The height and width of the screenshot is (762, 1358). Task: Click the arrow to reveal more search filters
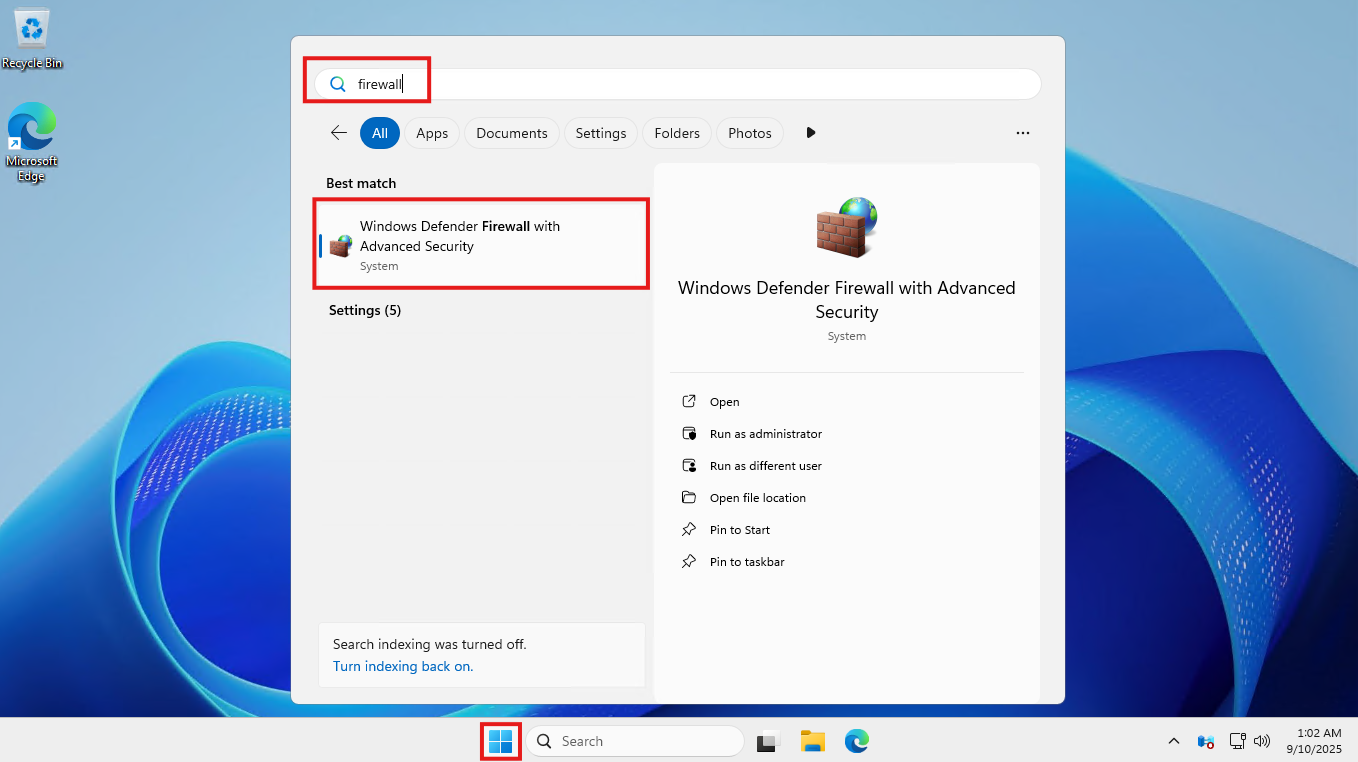click(x=810, y=132)
